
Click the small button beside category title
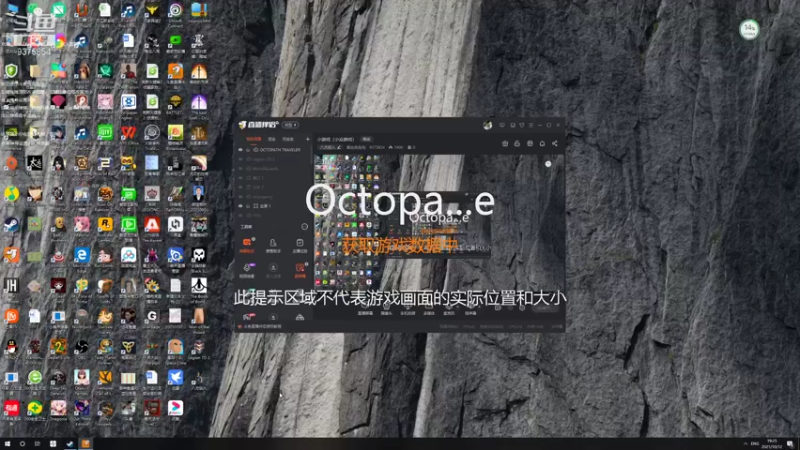tap(366, 139)
